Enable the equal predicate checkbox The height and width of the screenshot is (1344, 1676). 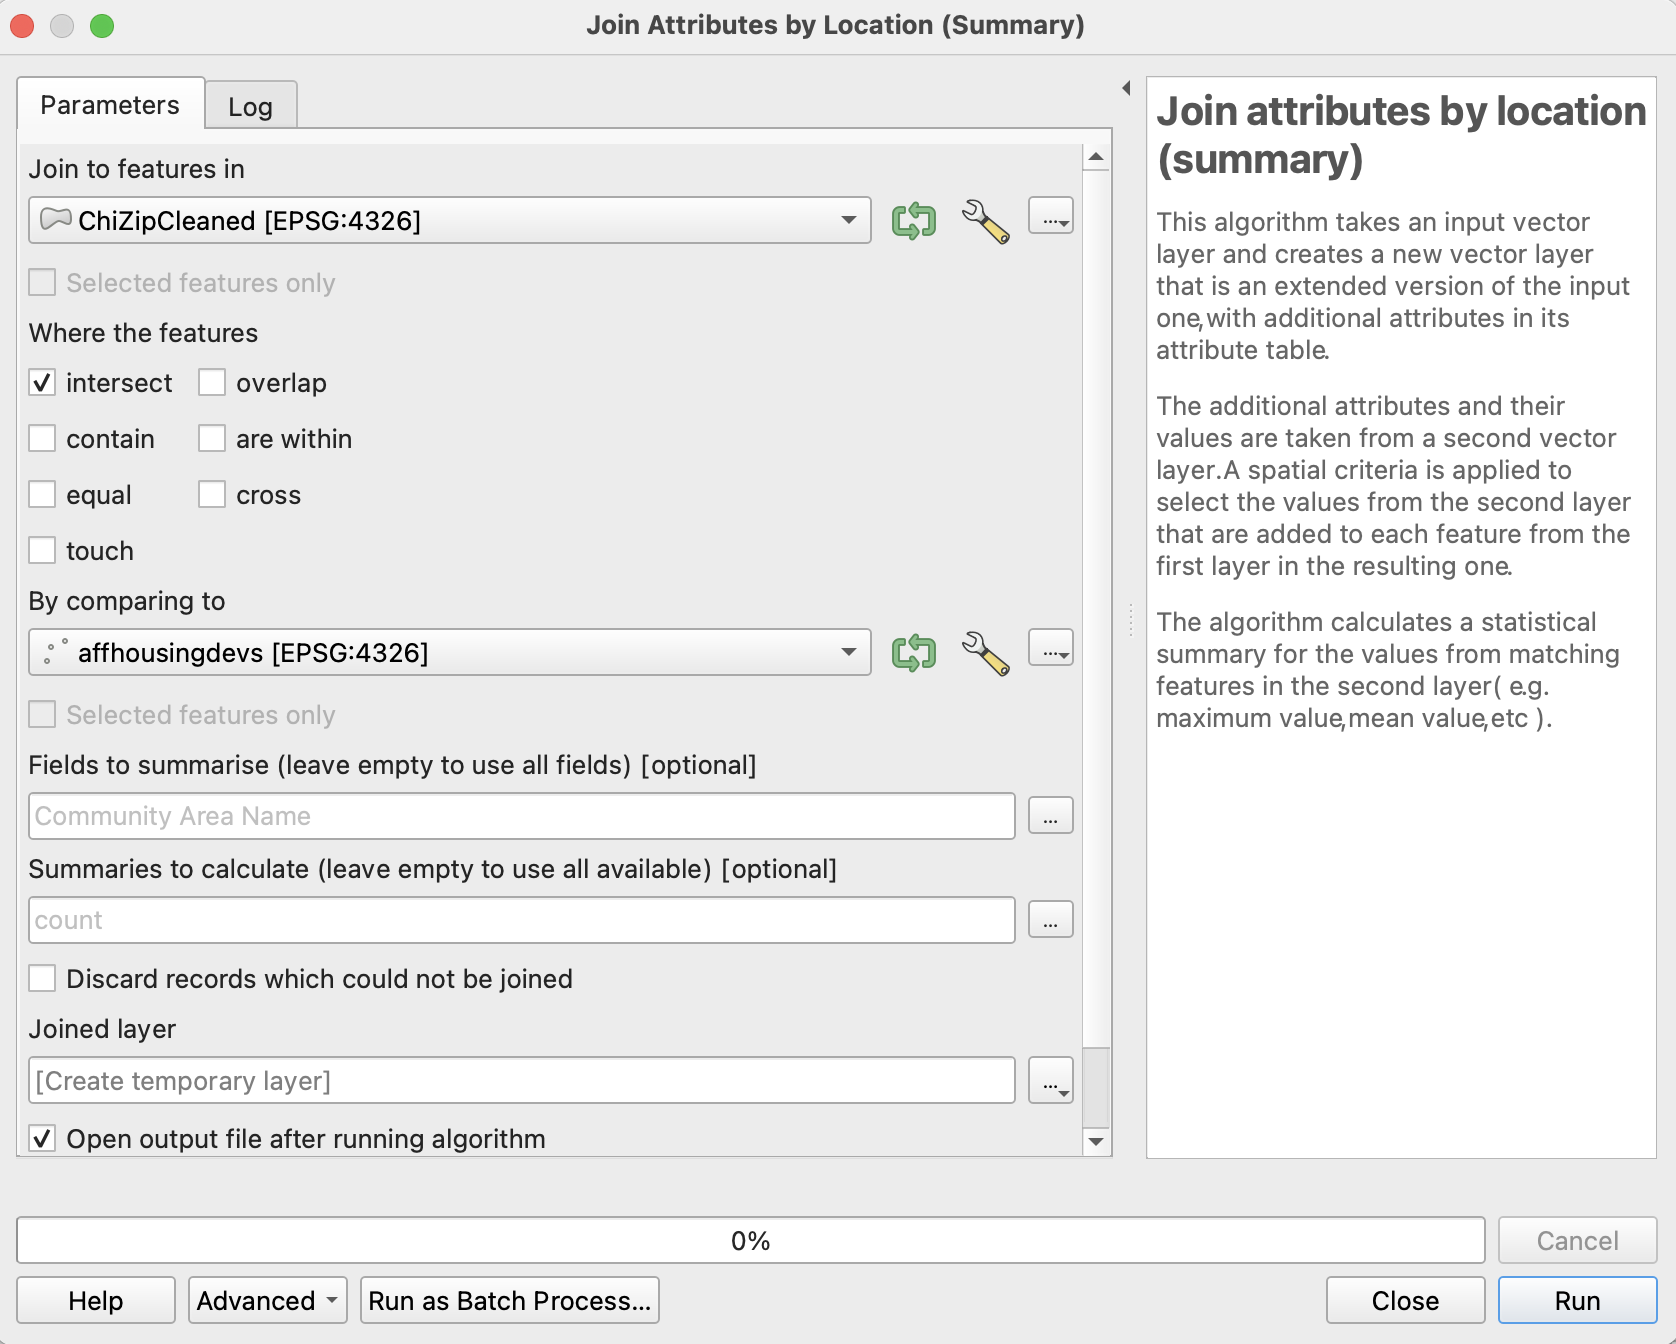pyautogui.click(x=42, y=495)
